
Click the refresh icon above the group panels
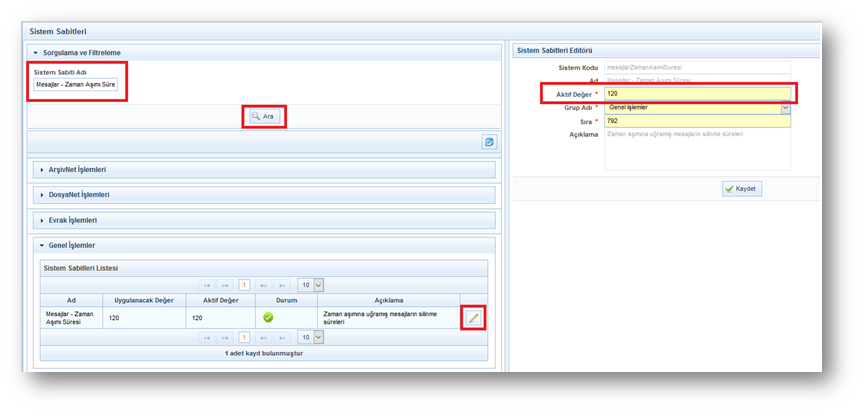[489, 142]
